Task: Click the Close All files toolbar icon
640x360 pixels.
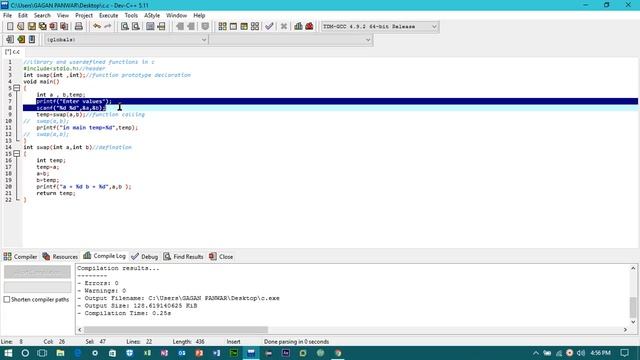Action: (64, 27)
